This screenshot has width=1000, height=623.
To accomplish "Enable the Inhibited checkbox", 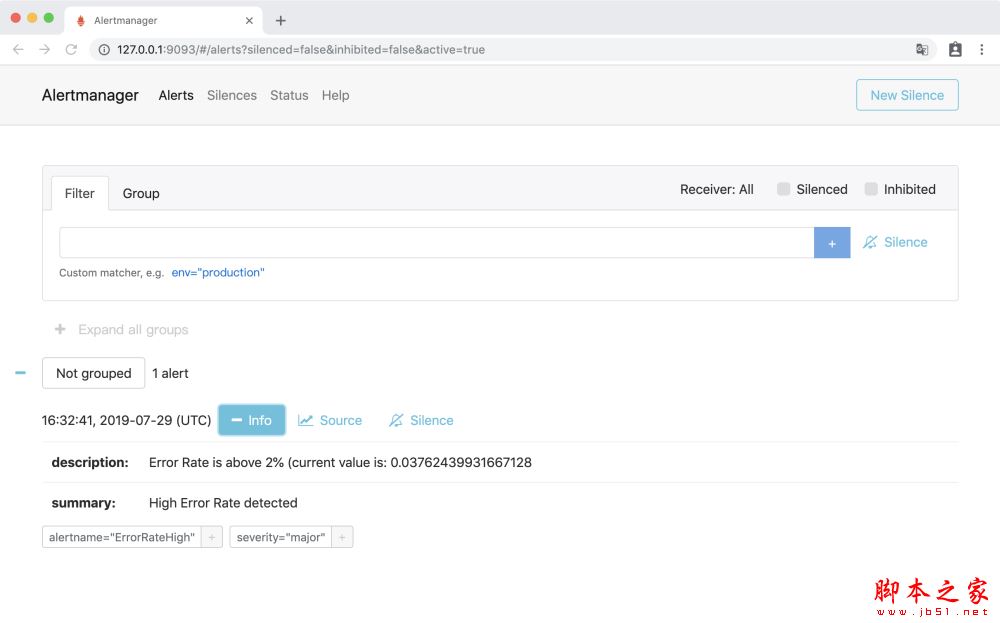I will tap(871, 189).
